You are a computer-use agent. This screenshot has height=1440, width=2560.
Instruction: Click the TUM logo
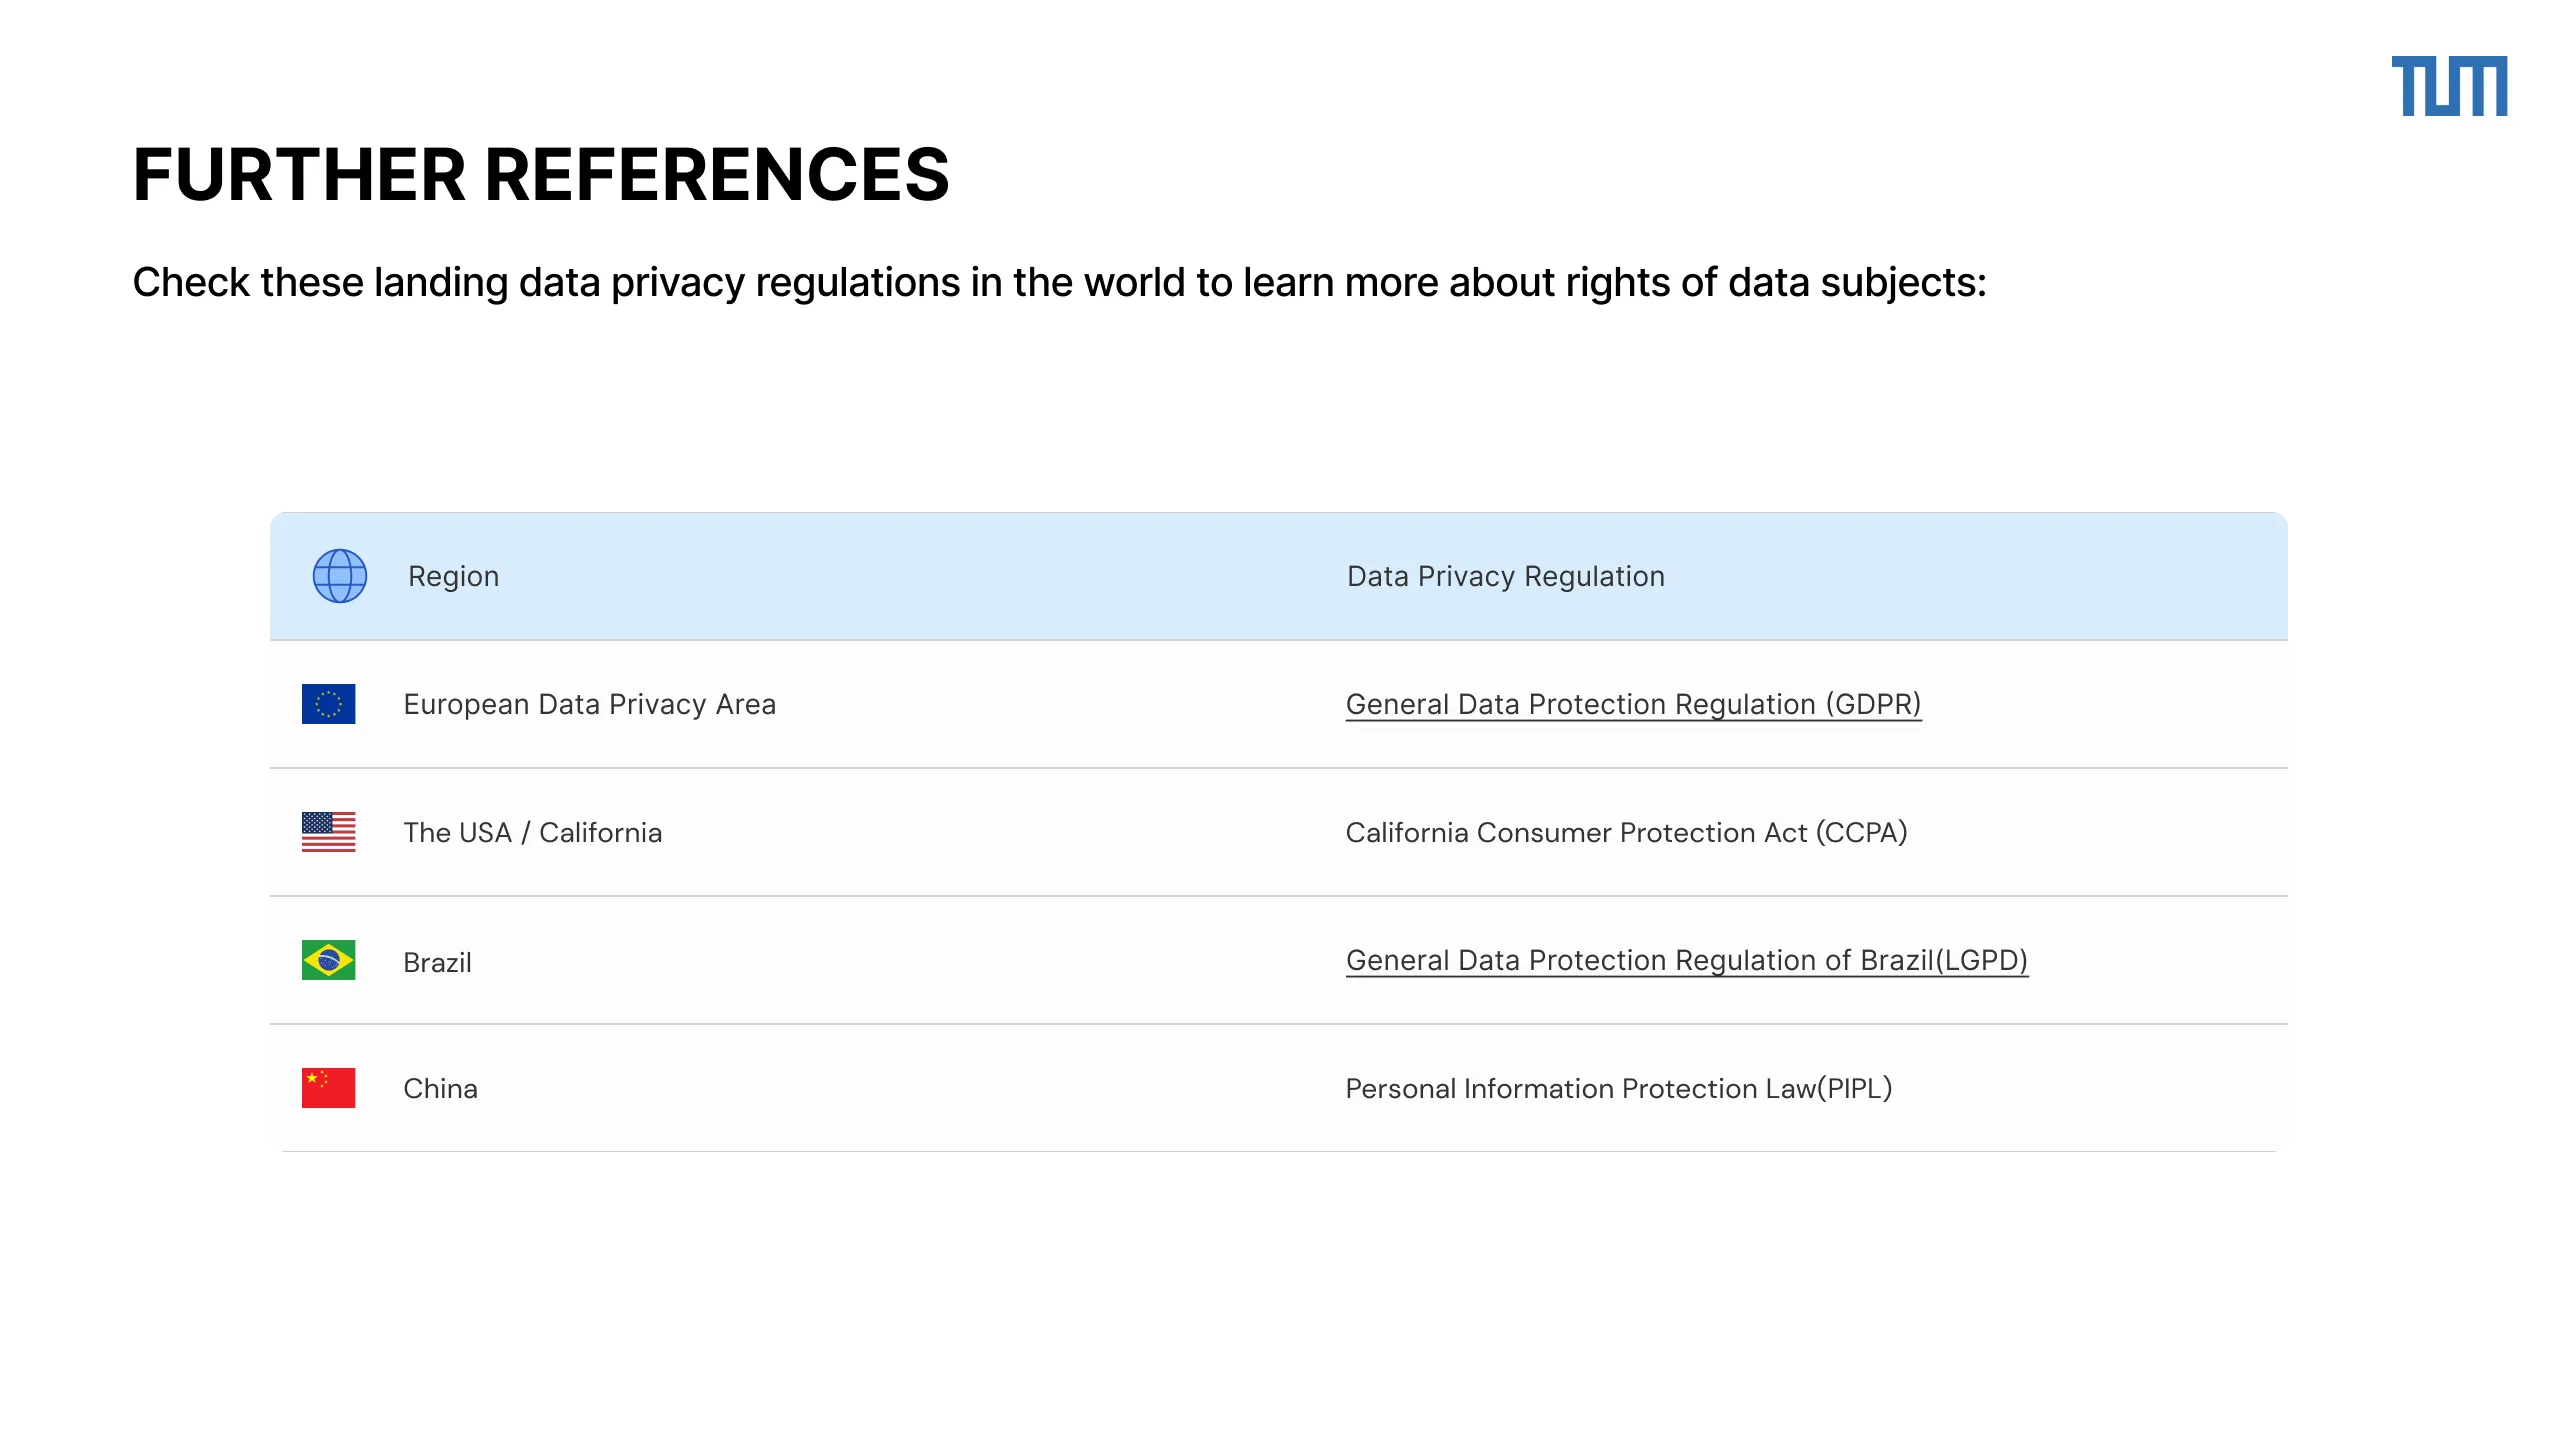click(x=2449, y=86)
